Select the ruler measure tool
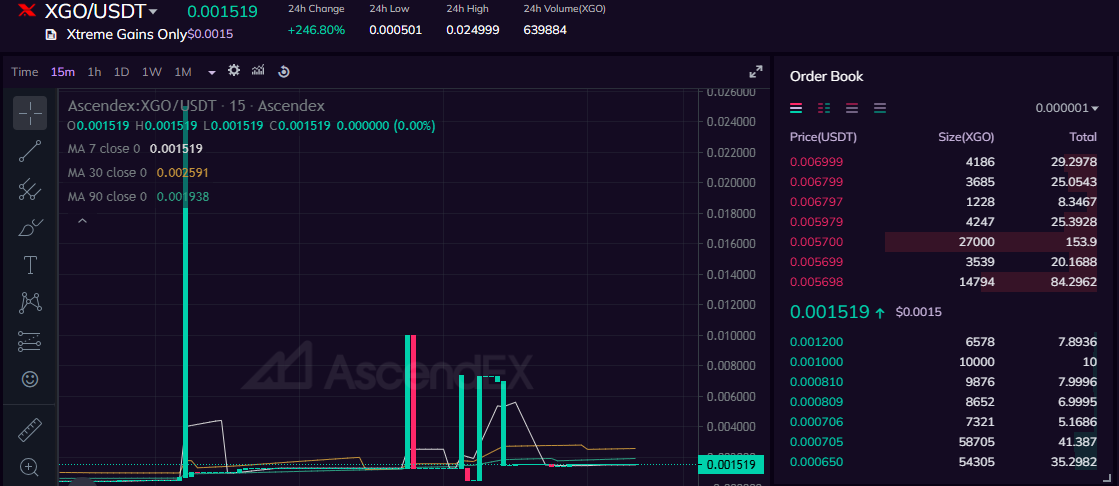 pyautogui.click(x=30, y=430)
